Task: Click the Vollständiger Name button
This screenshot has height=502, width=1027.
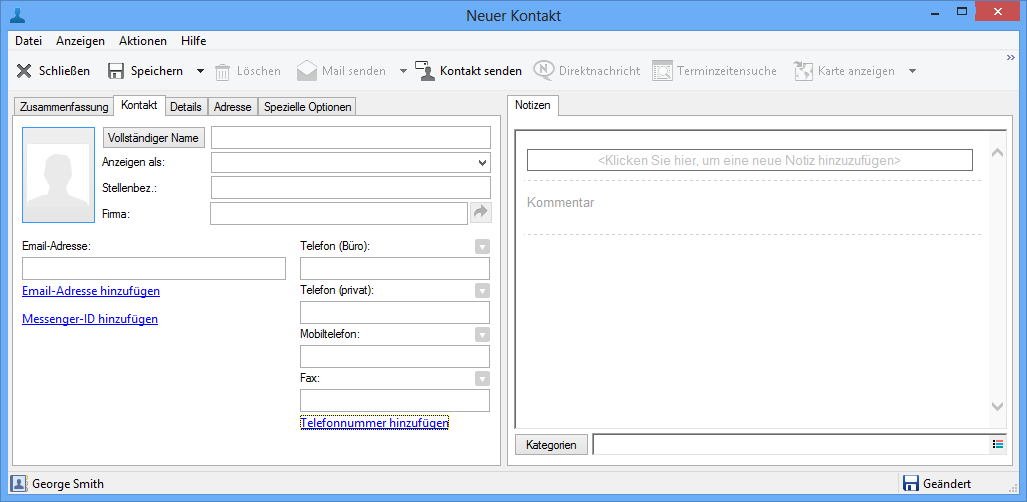Action: click(154, 138)
